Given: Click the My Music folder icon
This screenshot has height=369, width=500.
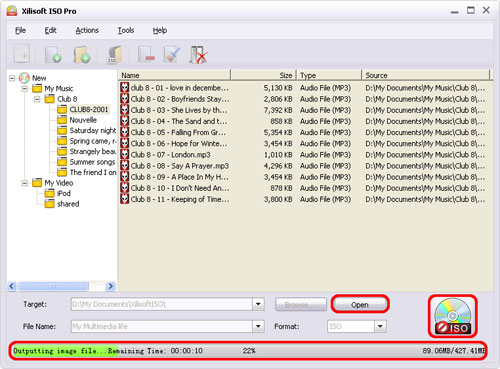Looking at the screenshot, I should [x=37, y=89].
